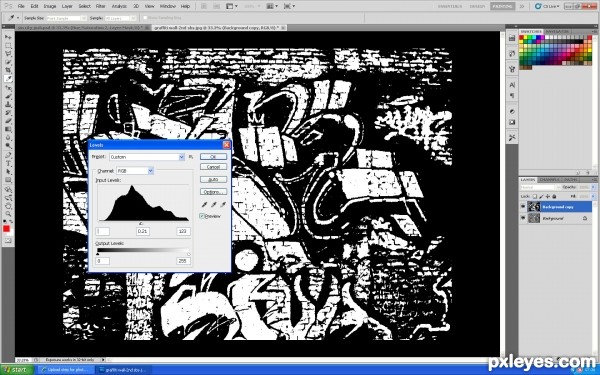
Task: Select the Spot Healing Brush tool
Action: point(8,88)
